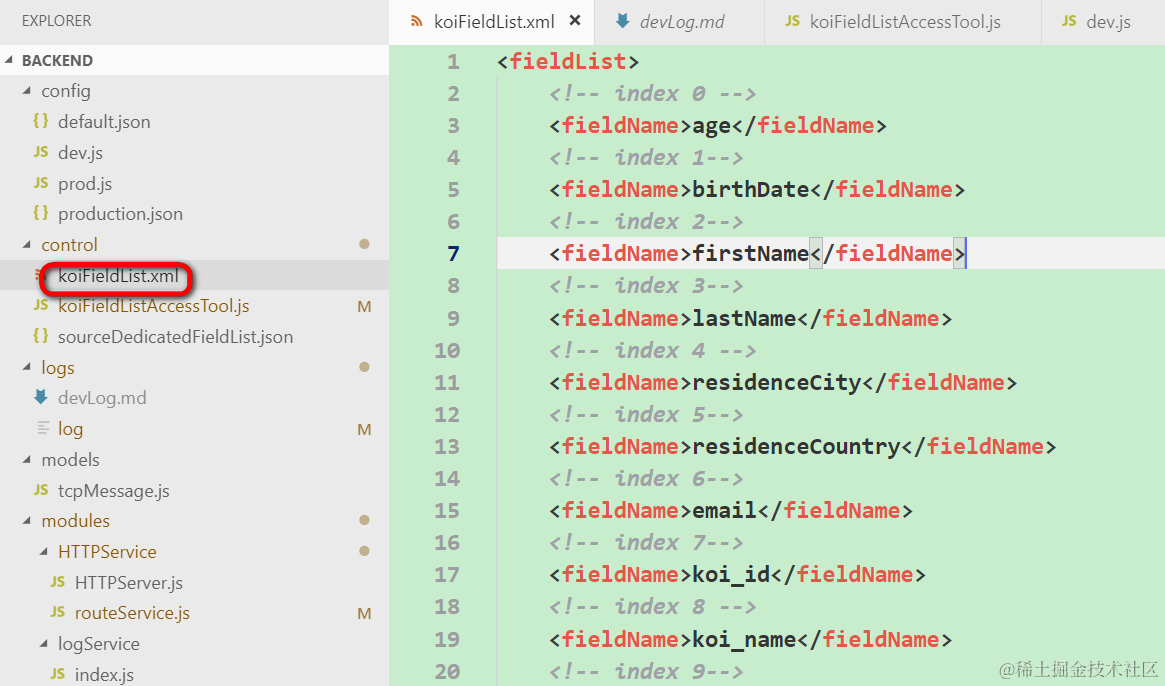Click the 'residenceCountry' field value
The width and height of the screenshot is (1165, 686).
tap(796, 447)
